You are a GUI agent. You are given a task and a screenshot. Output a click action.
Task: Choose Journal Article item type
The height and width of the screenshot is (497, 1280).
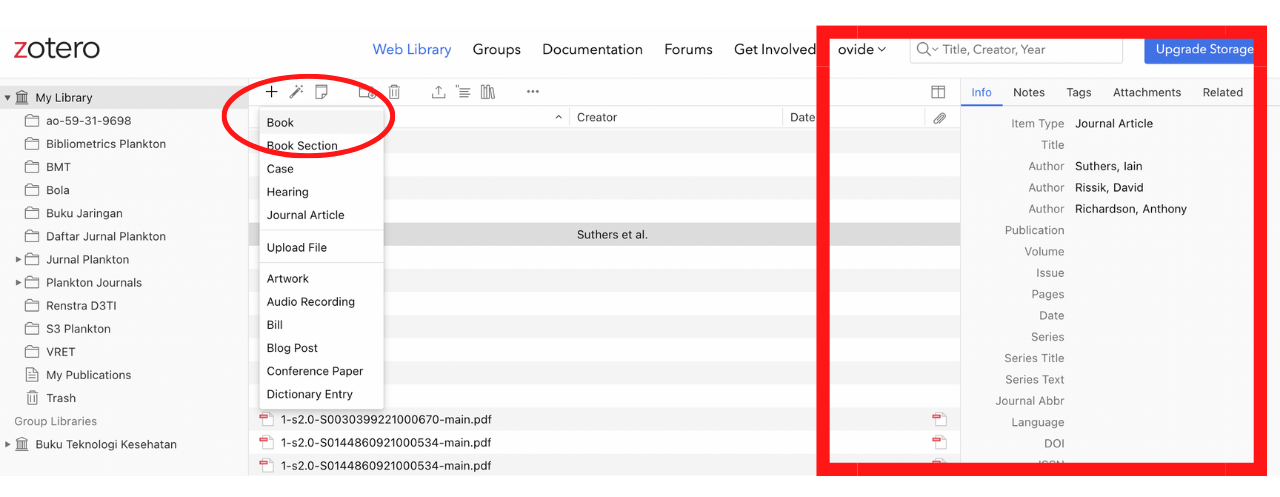click(321, 215)
